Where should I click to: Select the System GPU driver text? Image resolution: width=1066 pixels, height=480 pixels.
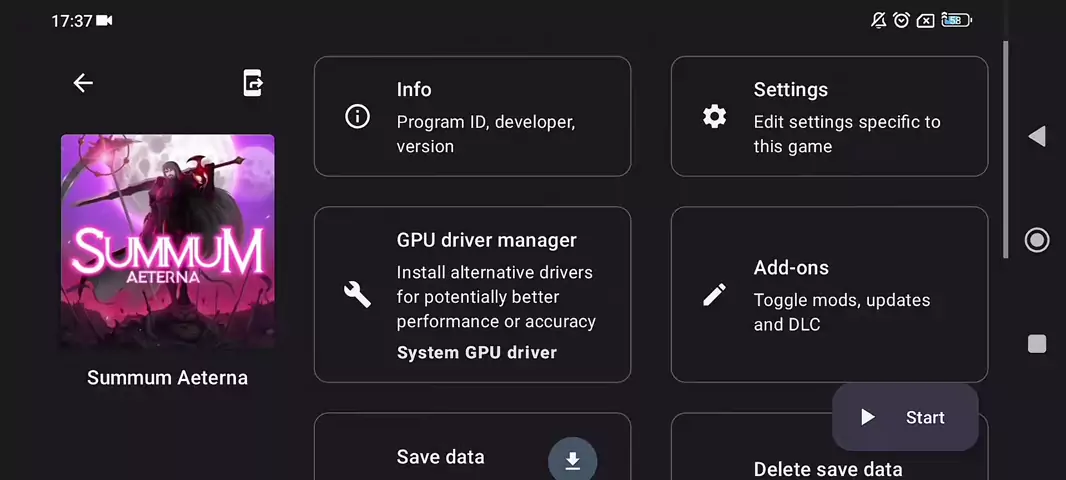pyautogui.click(x=476, y=352)
